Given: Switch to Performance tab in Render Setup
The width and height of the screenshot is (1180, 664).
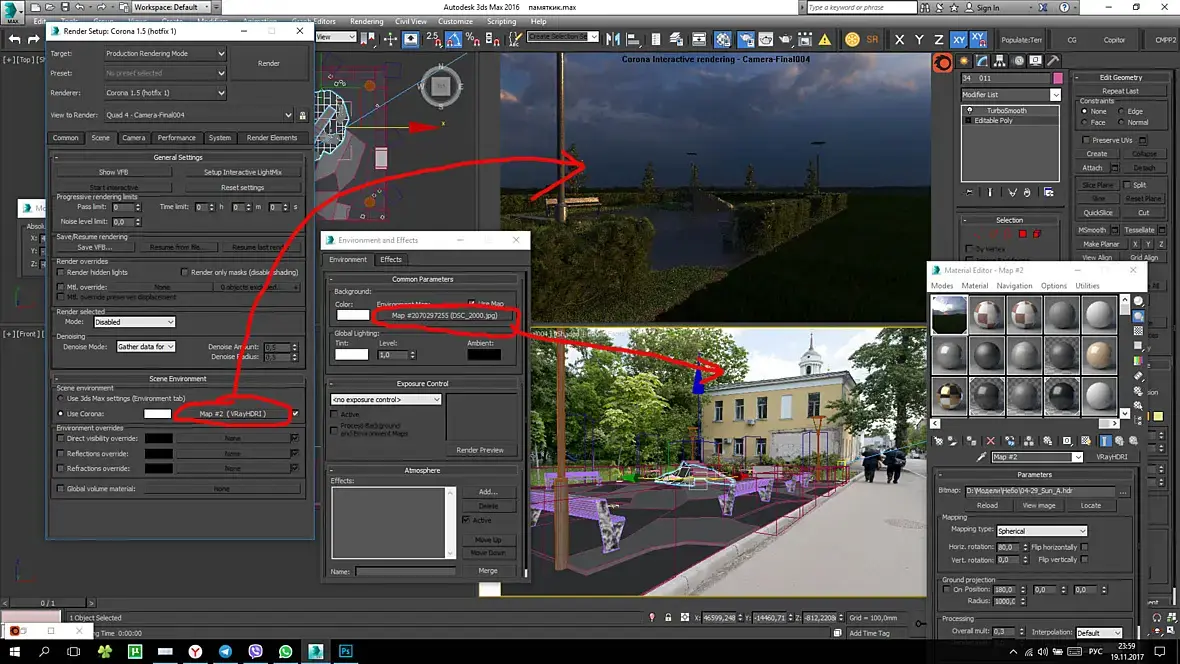Looking at the screenshot, I should click(176, 138).
